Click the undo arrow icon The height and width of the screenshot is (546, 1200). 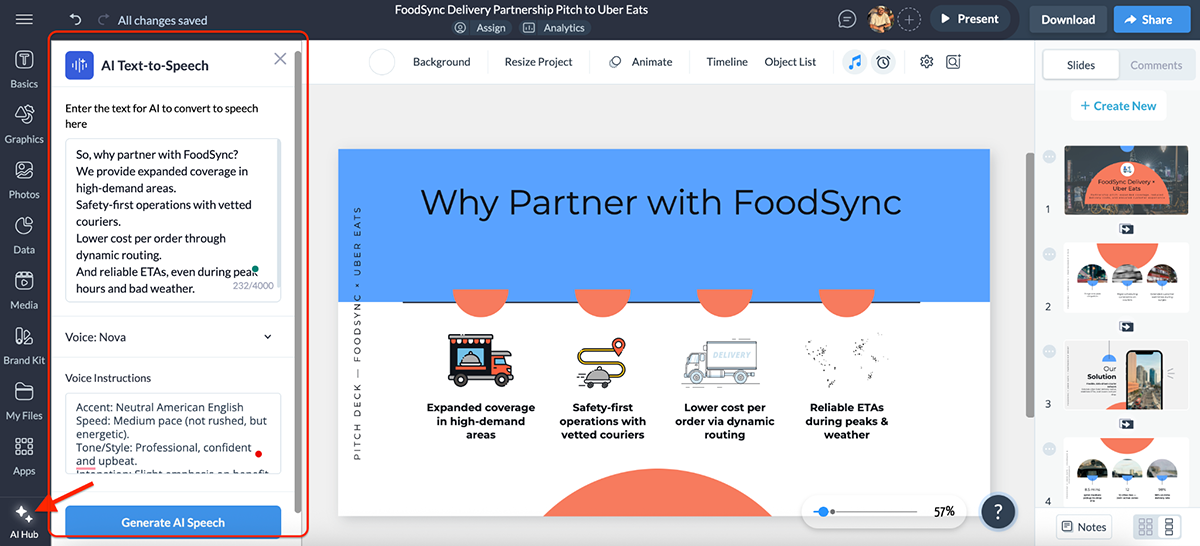point(76,19)
